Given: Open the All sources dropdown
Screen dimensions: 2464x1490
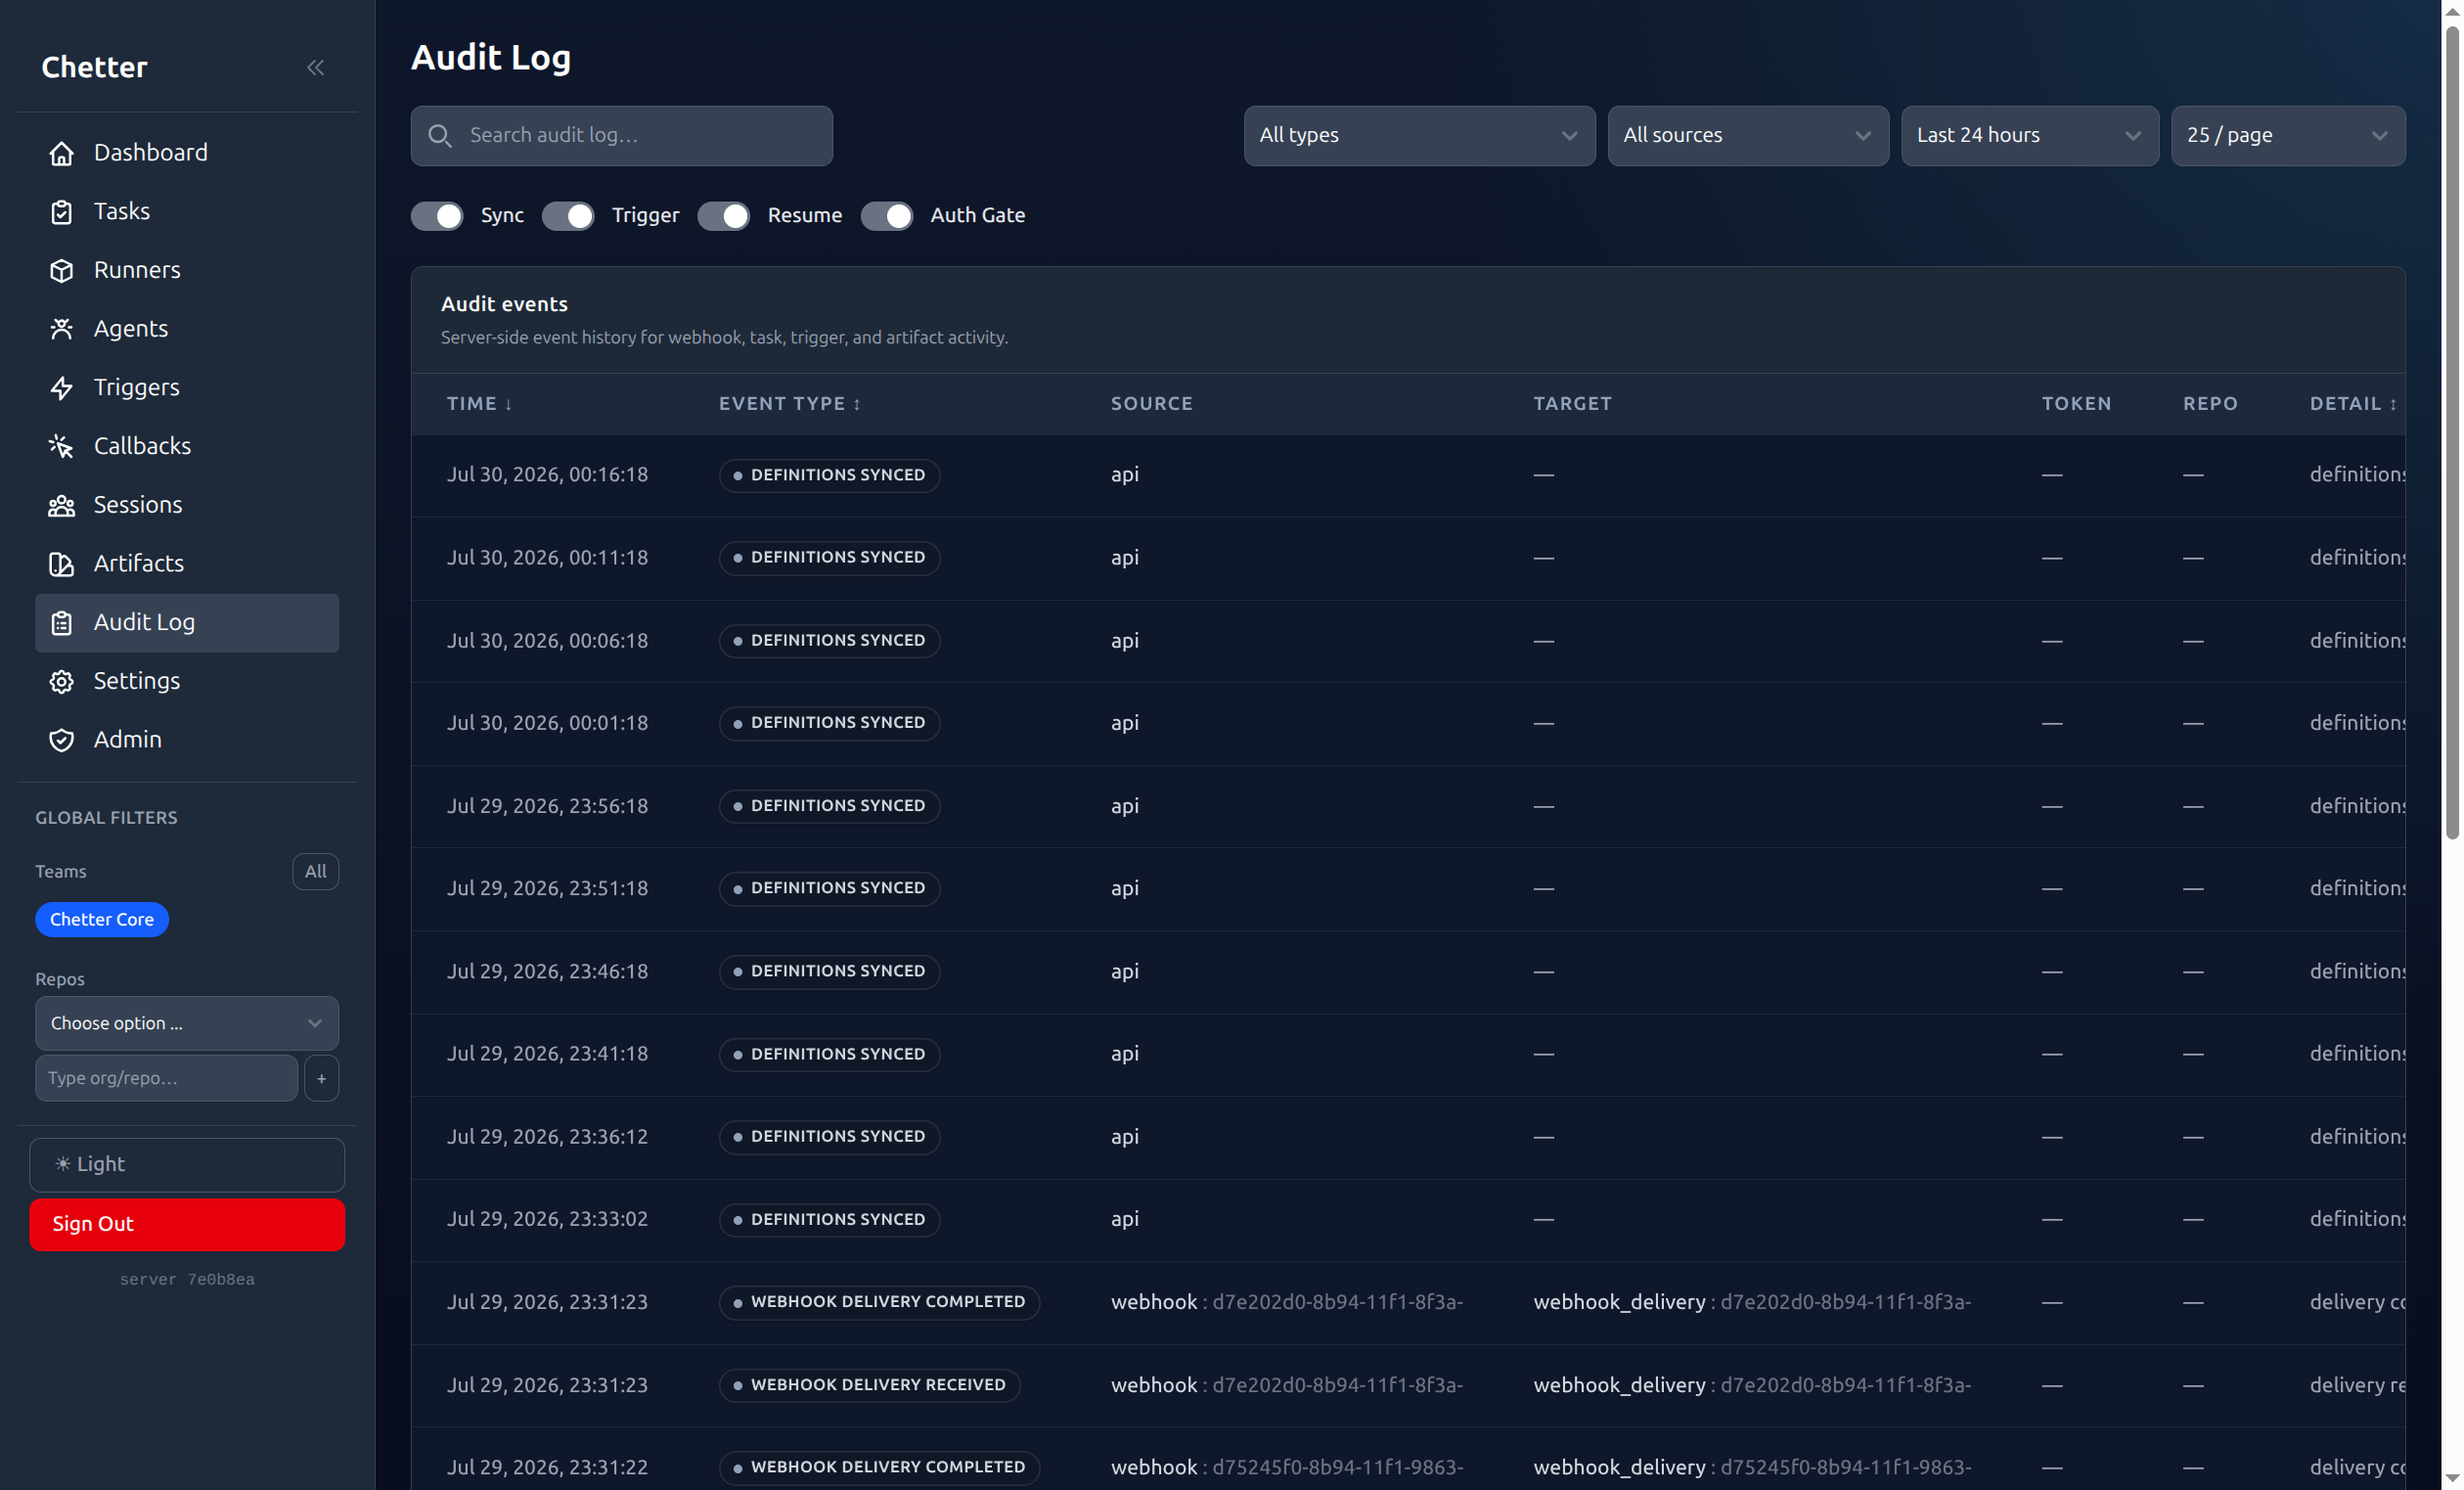Looking at the screenshot, I should pos(1748,135).
